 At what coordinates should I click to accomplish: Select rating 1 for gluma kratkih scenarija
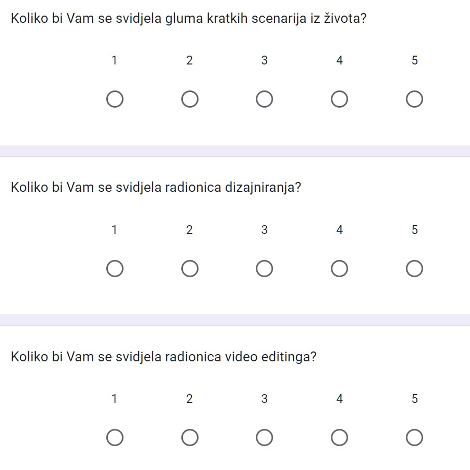point(115,99)
